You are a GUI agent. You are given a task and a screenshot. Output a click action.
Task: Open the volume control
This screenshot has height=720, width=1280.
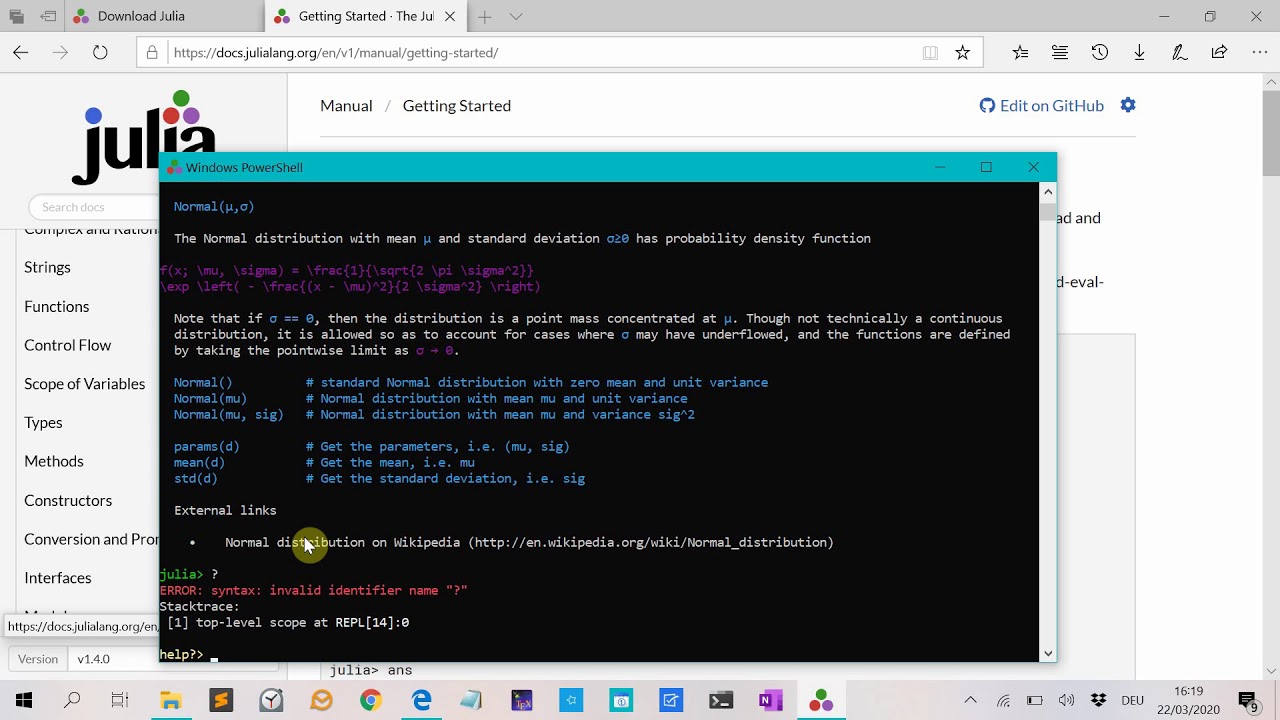[x=1067, y=700]
